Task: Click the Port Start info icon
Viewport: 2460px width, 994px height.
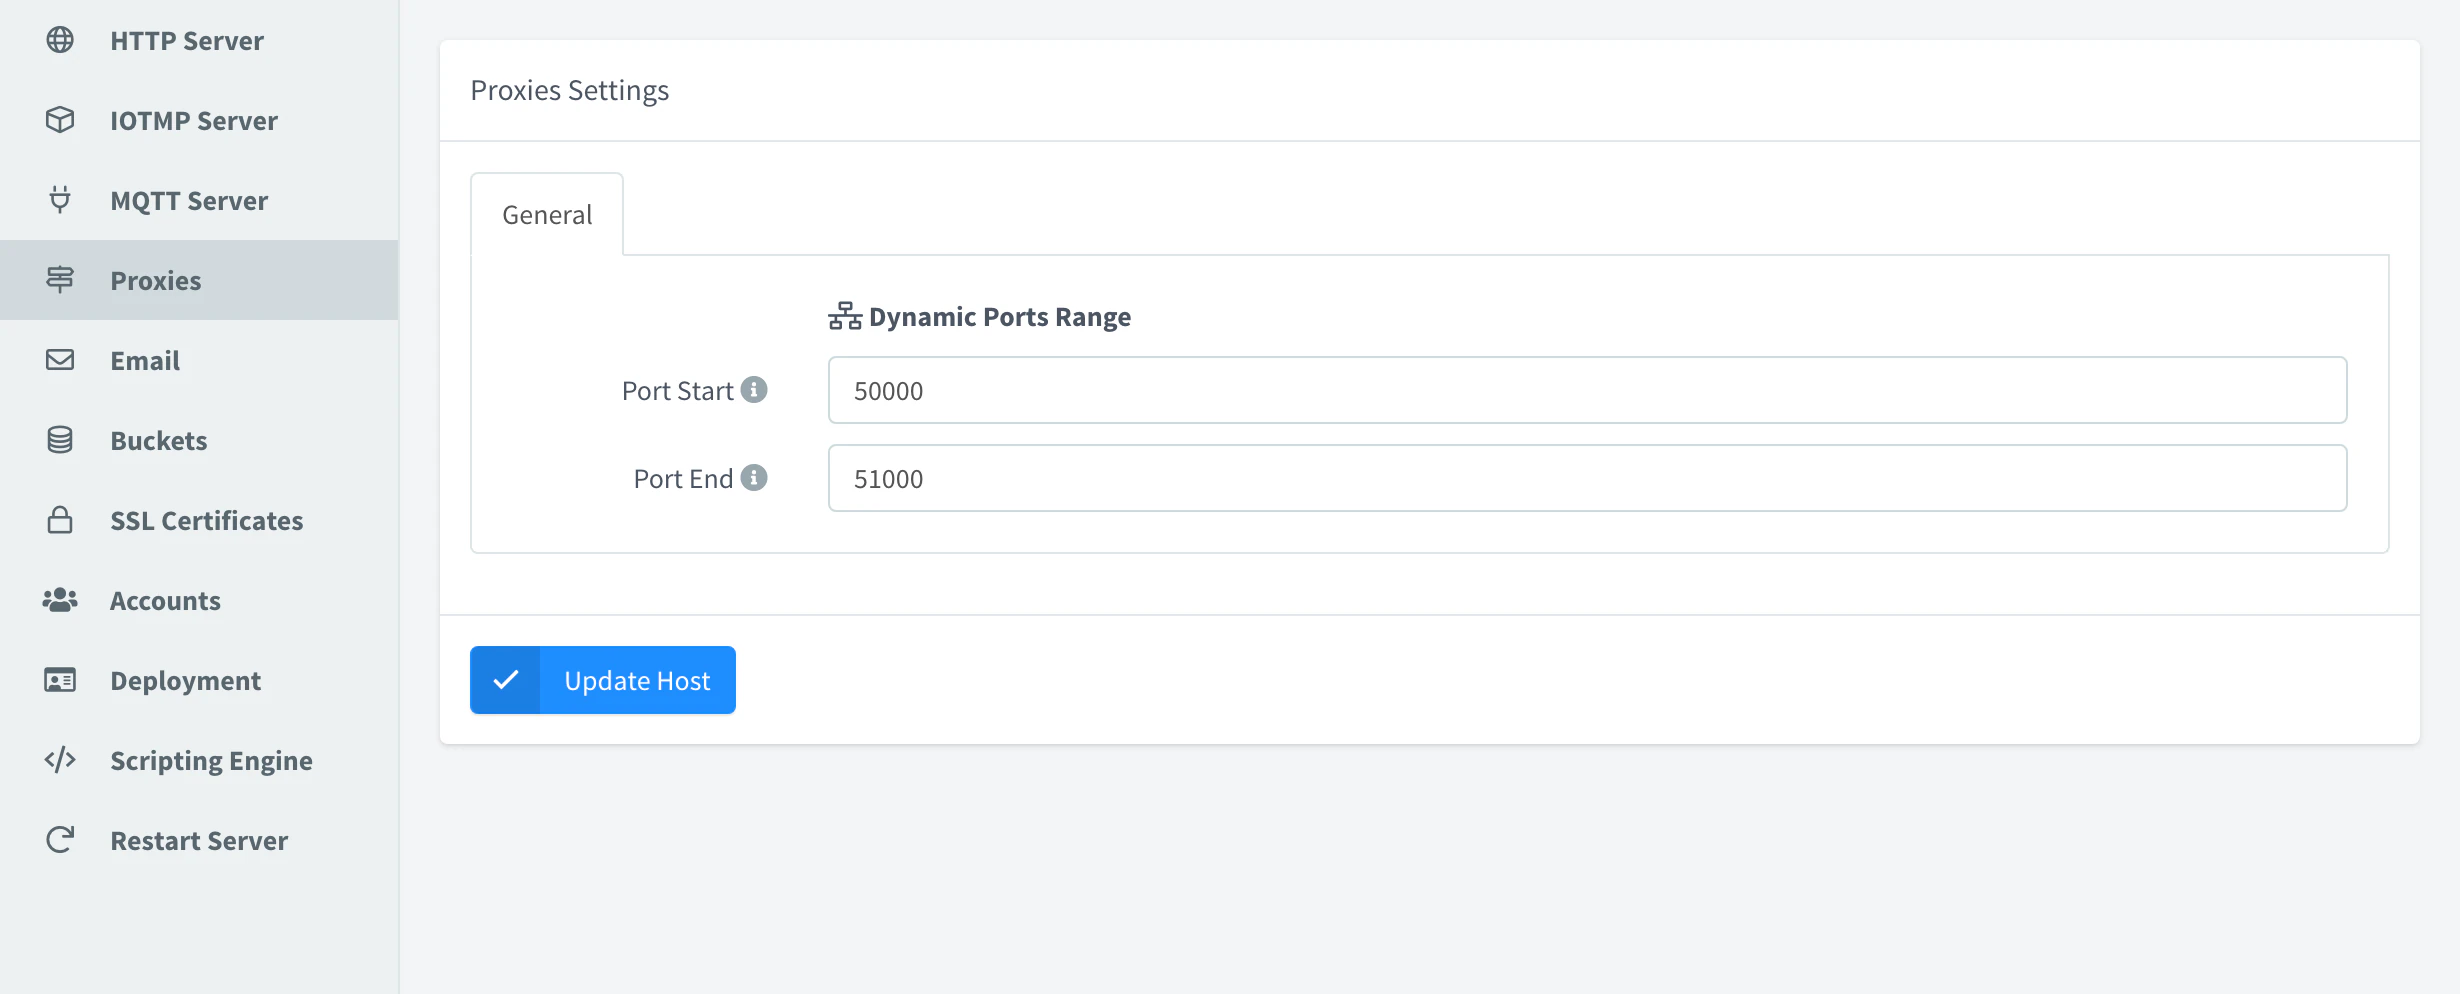Action: point(754,390)
